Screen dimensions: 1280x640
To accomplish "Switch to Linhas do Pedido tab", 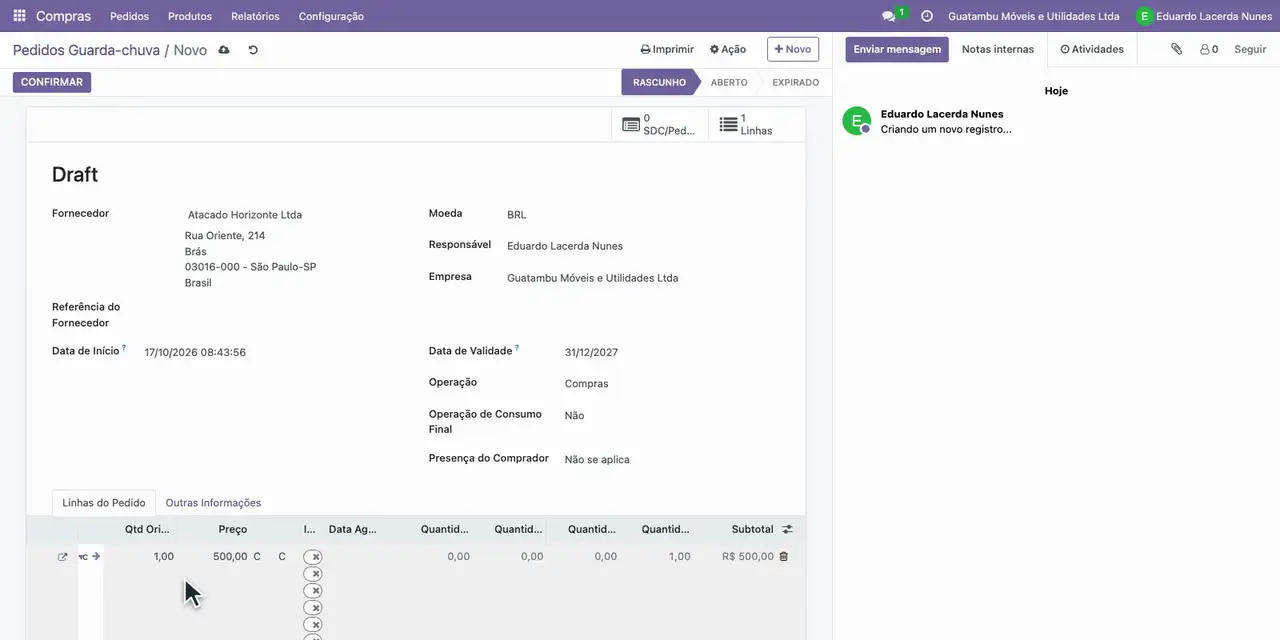I will click(104, 503).
